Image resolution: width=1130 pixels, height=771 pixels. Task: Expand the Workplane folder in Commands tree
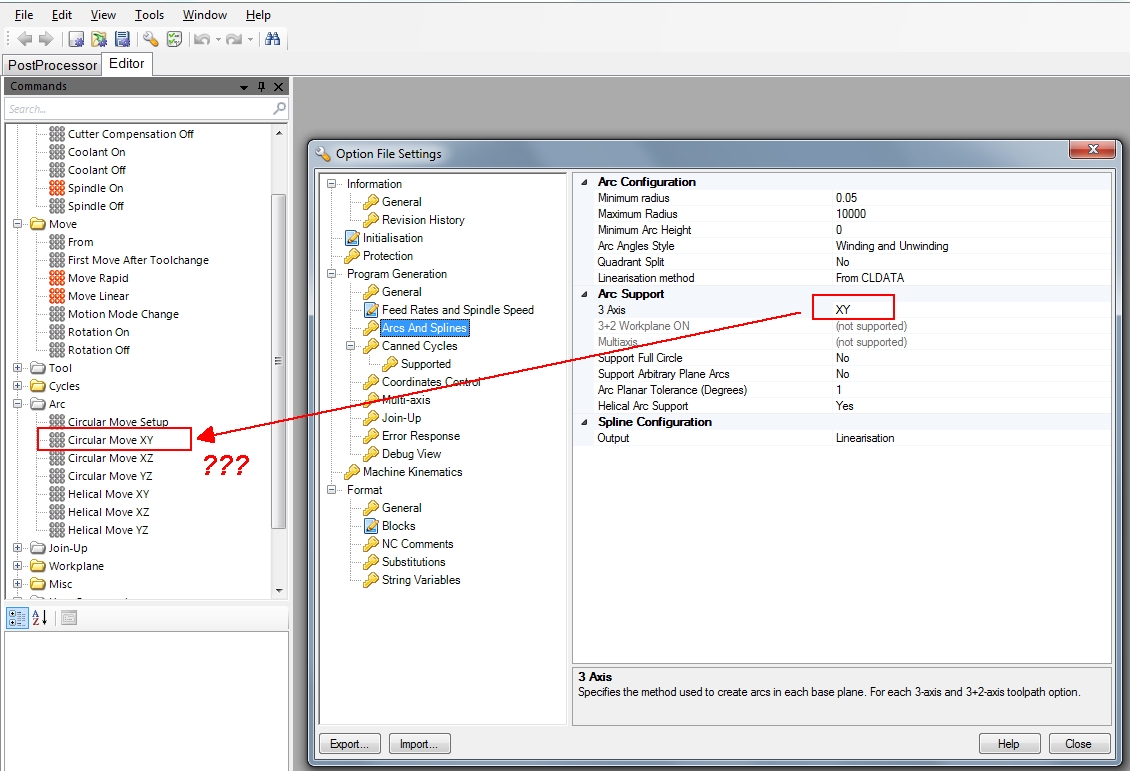click(17, 566)
